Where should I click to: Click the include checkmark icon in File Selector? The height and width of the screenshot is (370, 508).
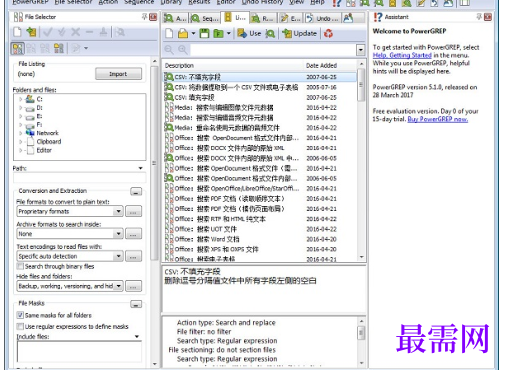click(48, 32)
